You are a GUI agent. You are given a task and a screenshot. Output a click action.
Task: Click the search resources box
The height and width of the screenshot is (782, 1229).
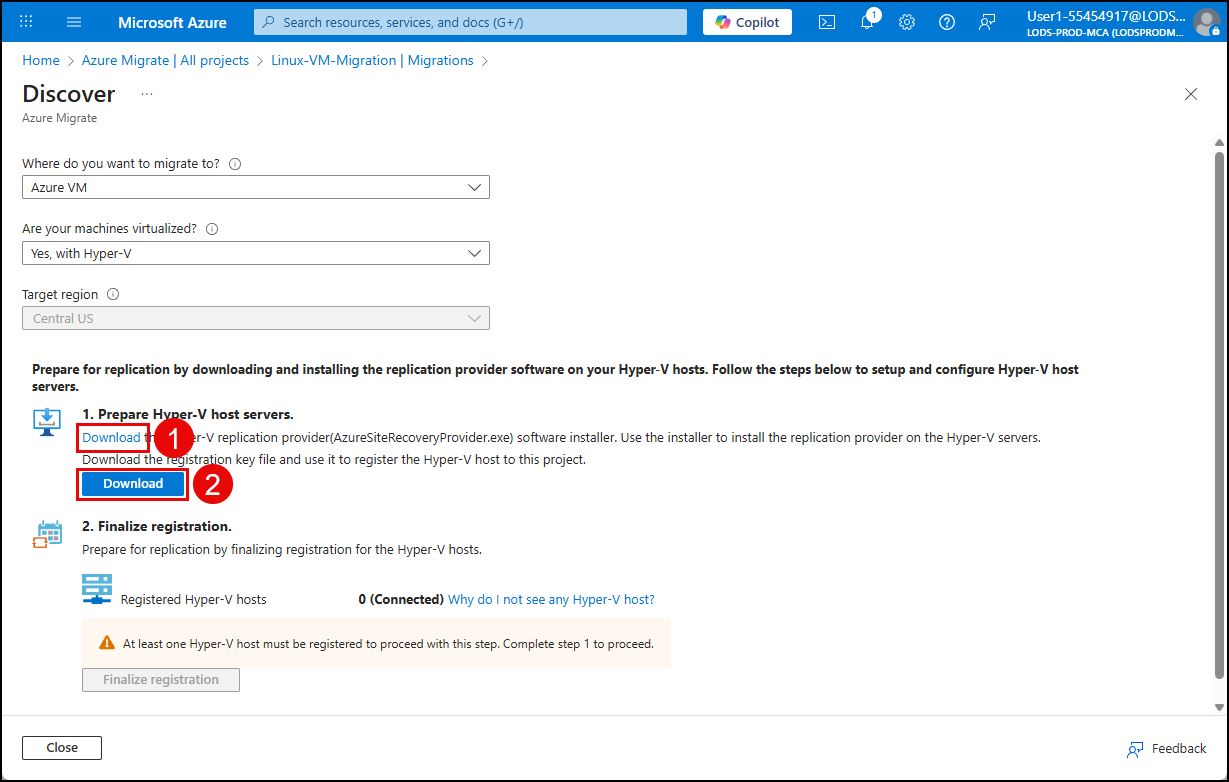pyautogui.click(x=470, y=22)
